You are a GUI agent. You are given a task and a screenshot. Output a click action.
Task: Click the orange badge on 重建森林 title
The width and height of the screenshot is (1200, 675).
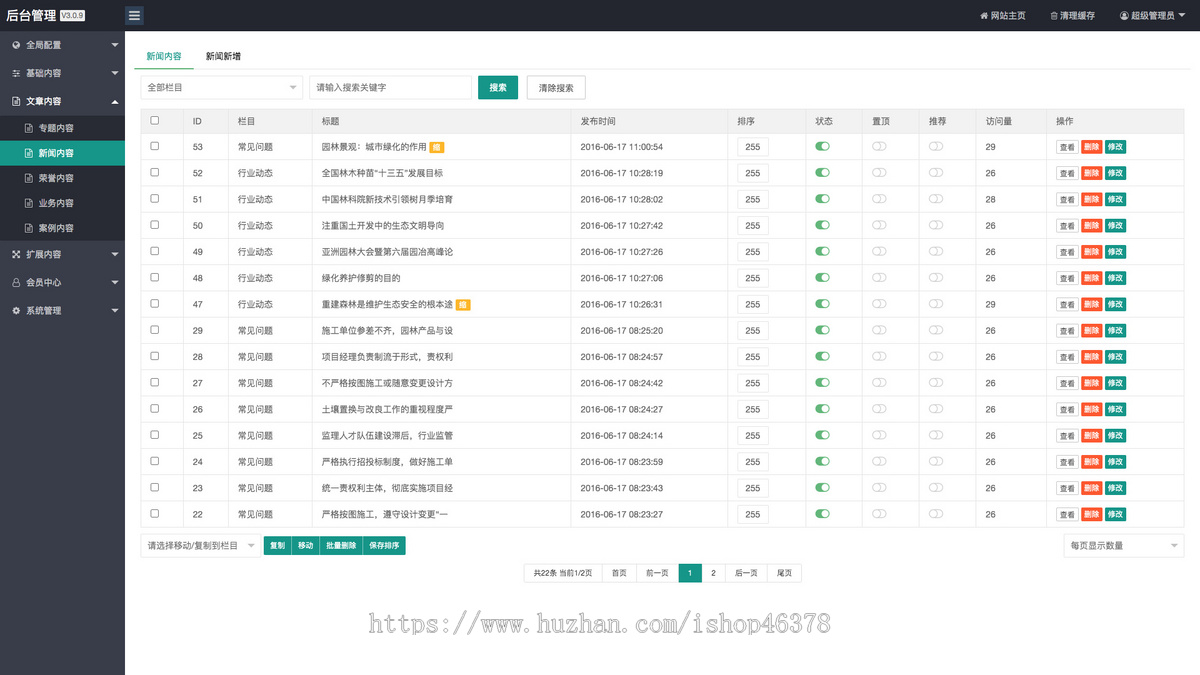463,304
